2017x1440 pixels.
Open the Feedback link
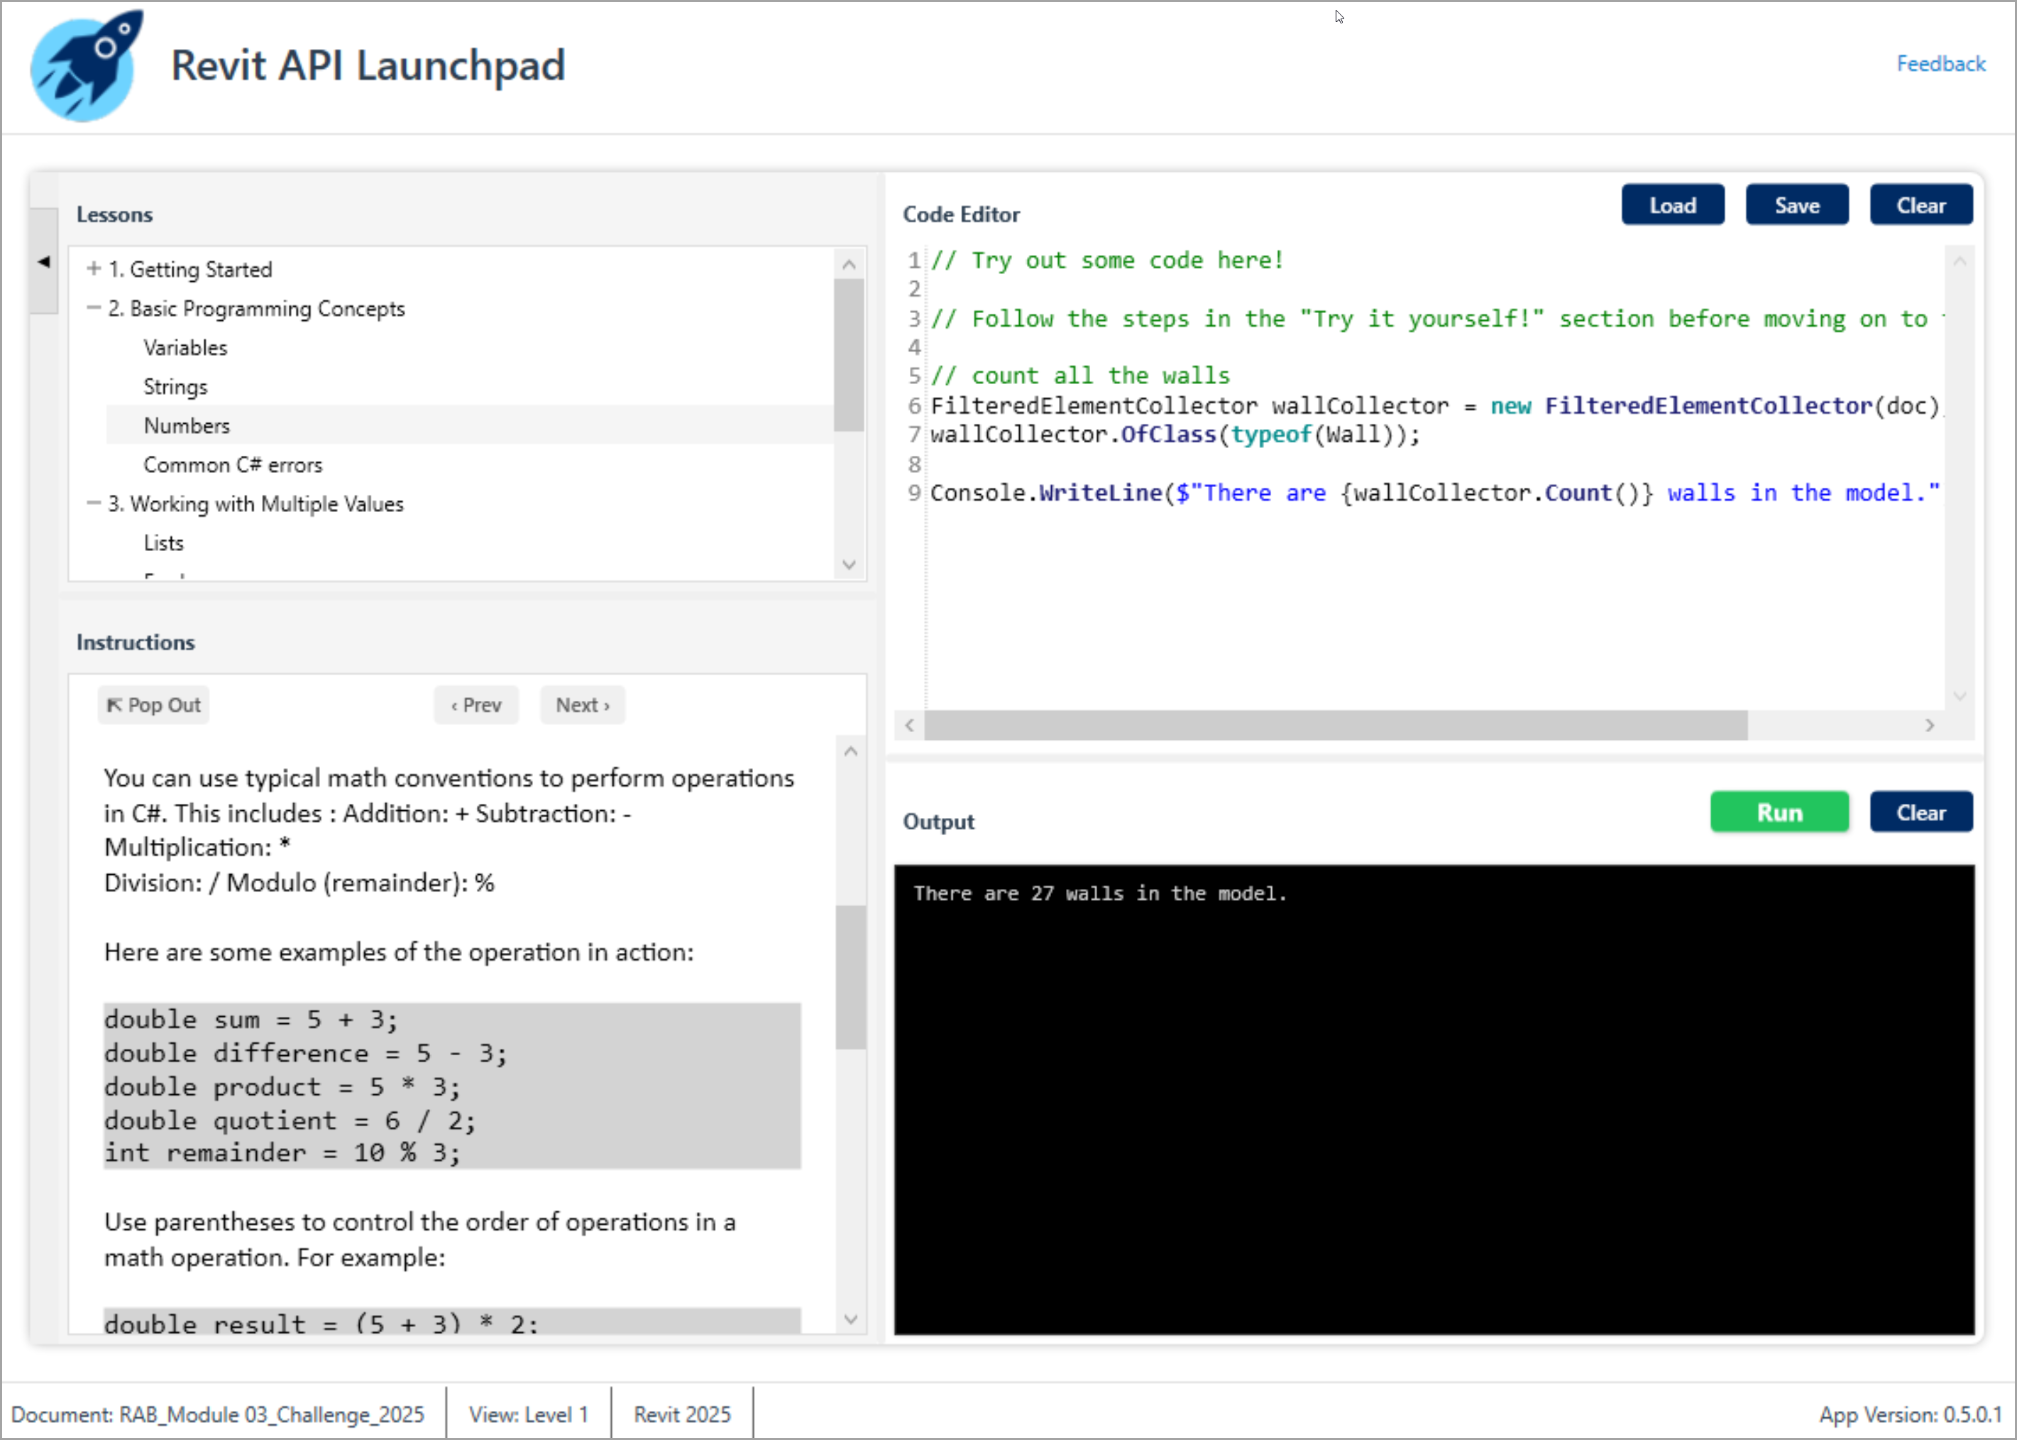click(1940, 64)
